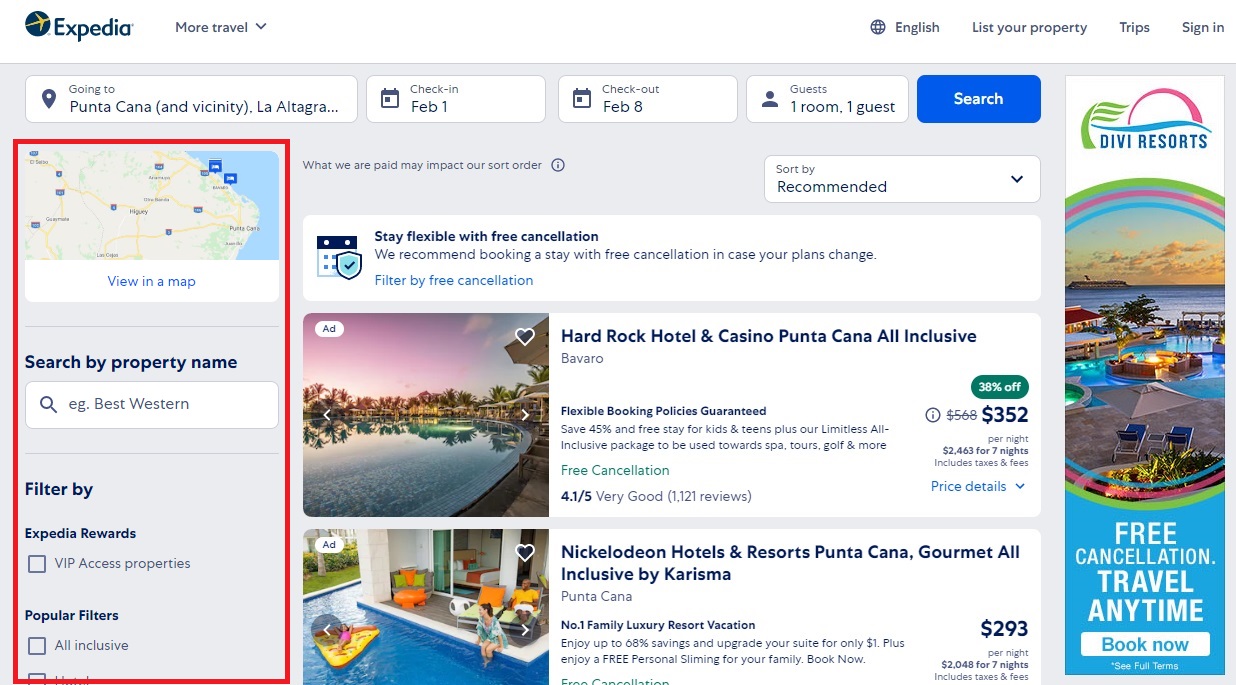Click the Hard Rock Hotel Ad label
The width and height of the screenshot is (1236, 685).
pyautogui.click(x=329, y=328)
